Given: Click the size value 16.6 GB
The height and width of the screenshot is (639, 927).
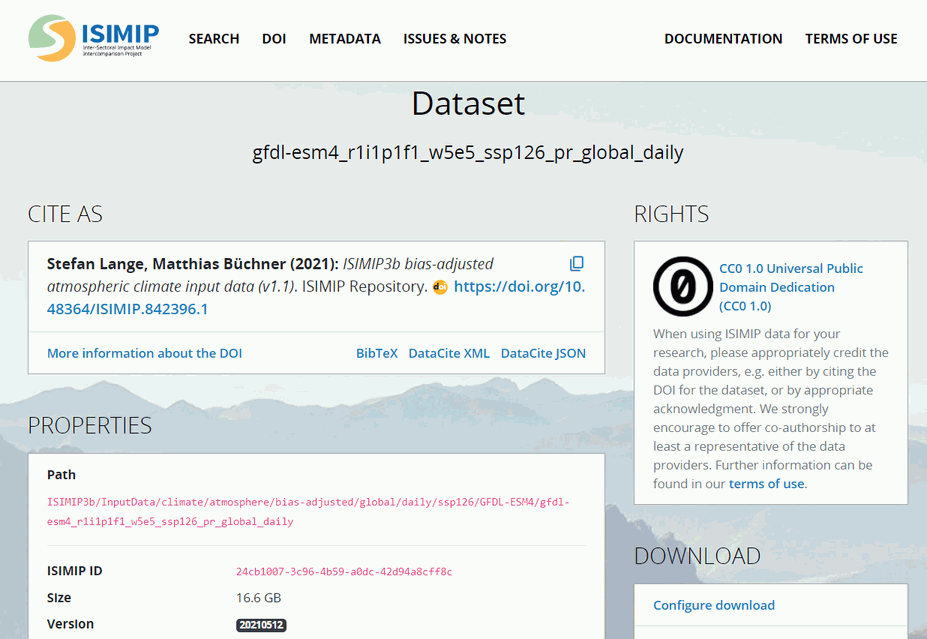Looking at the screenshot, I should 258,598.
